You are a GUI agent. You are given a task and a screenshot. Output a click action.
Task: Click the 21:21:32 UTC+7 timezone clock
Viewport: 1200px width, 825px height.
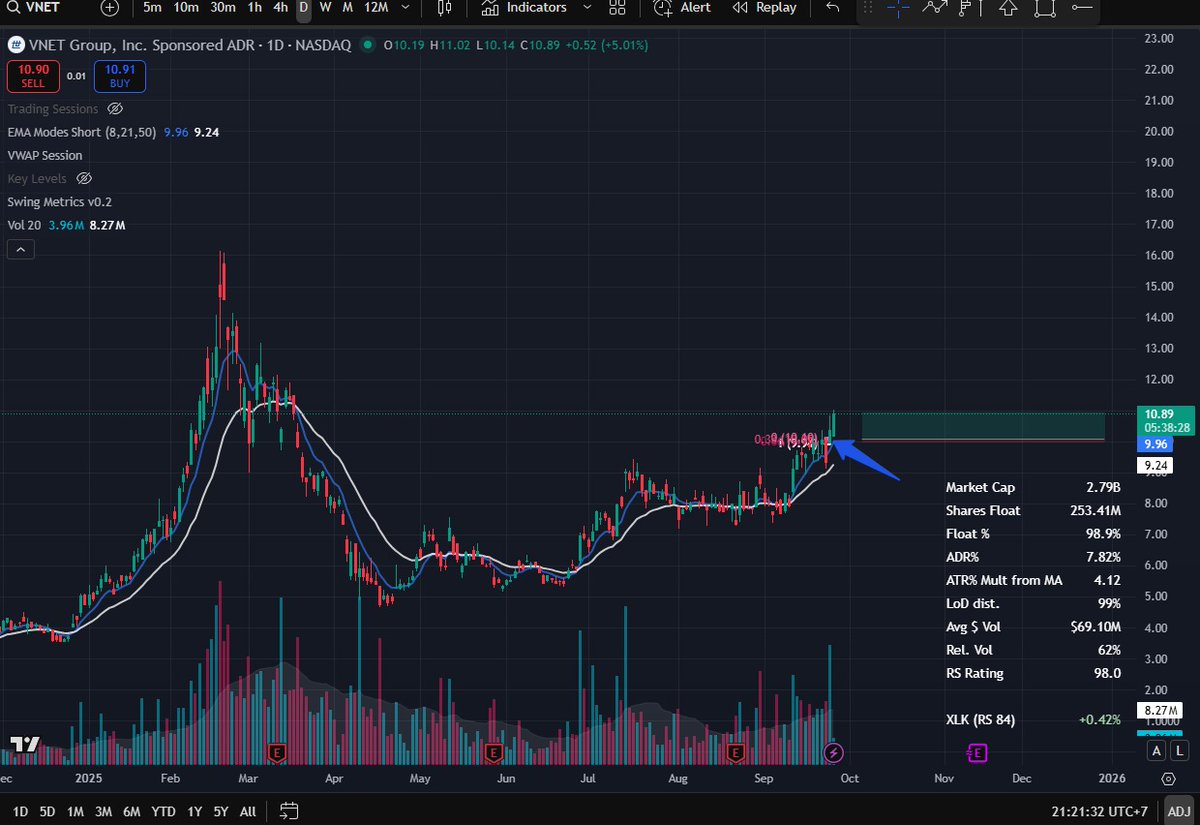(1102, 811)
